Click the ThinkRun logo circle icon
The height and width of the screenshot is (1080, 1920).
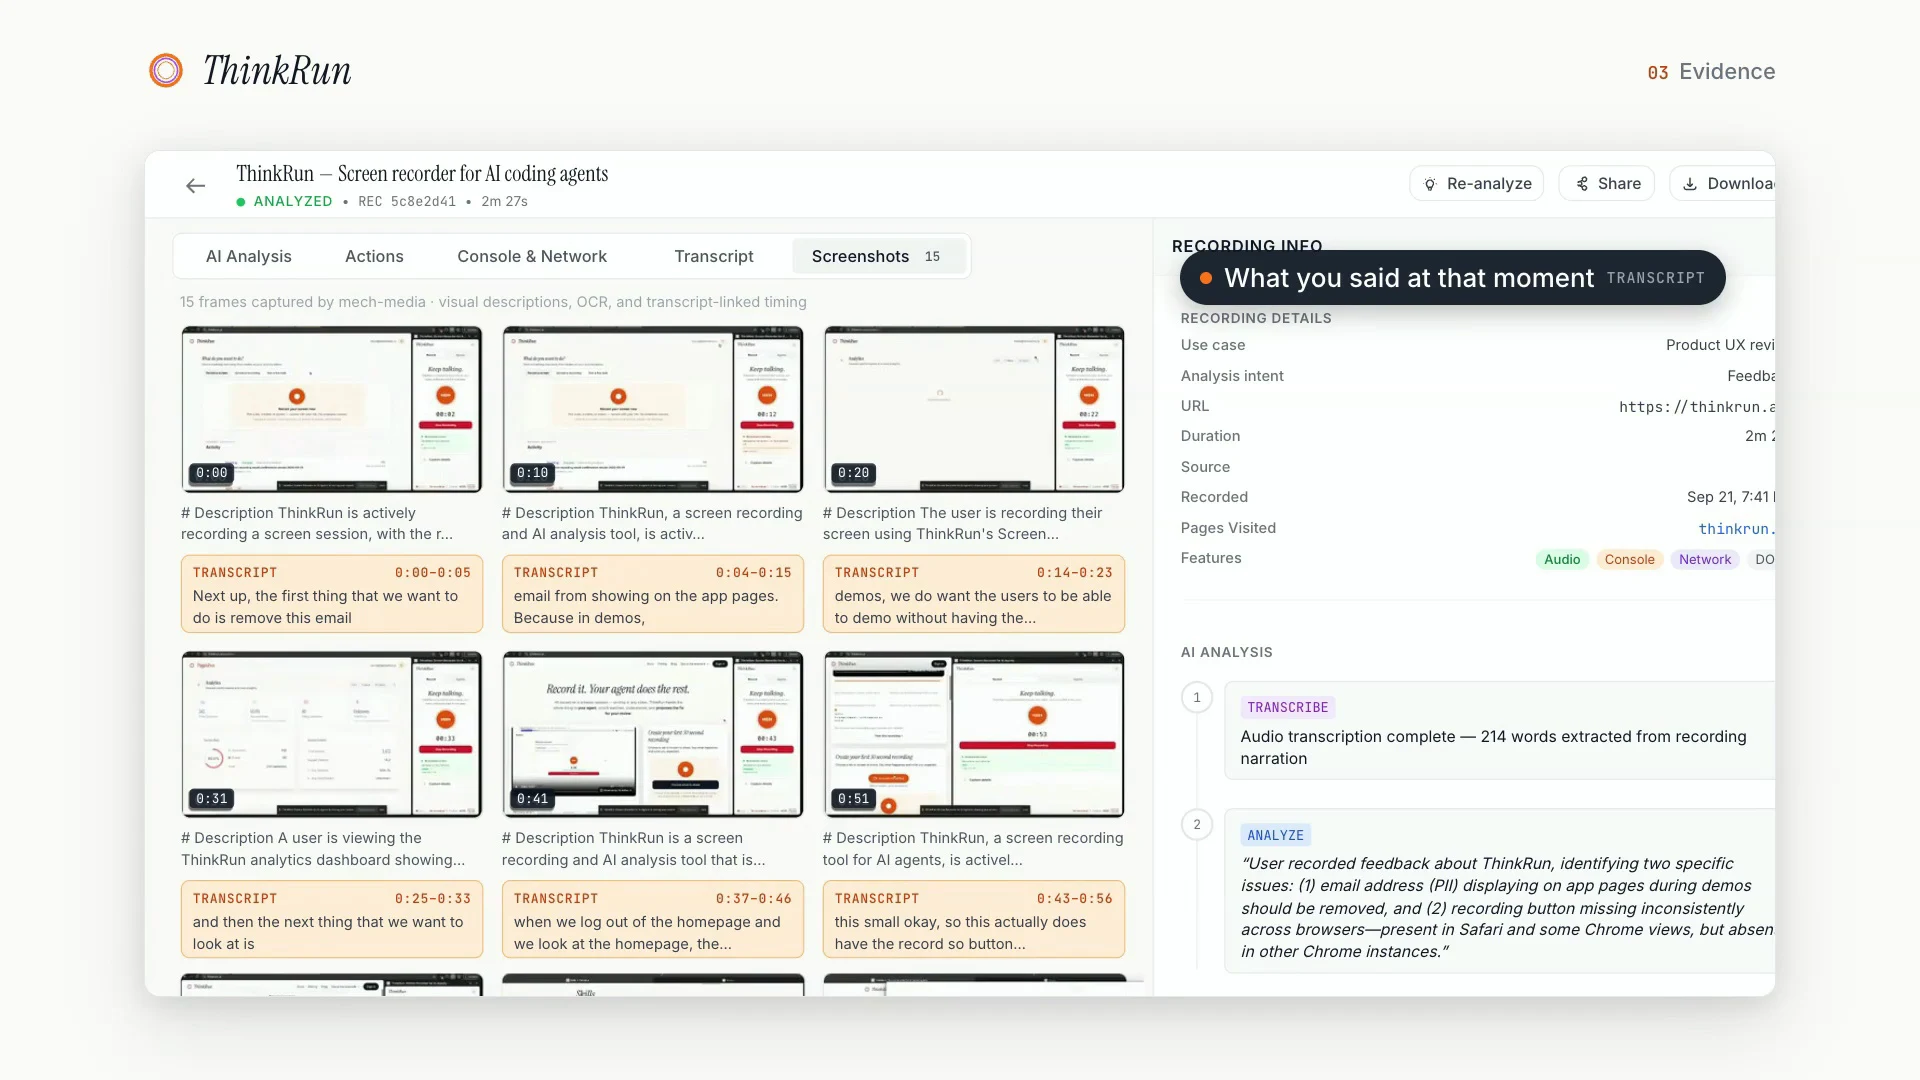(166, 70)
